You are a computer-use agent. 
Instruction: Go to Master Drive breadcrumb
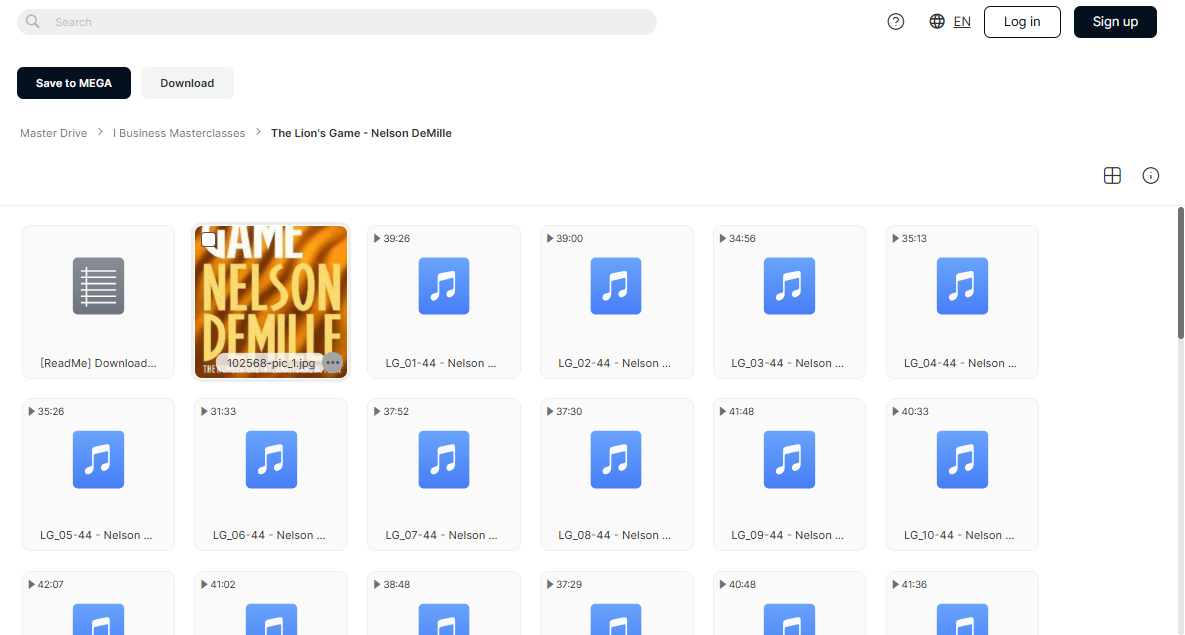click(54, 133)
